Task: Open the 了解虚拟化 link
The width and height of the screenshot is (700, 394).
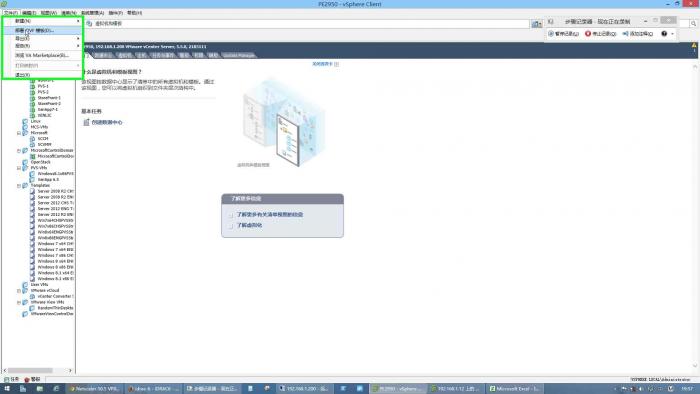Action: tap(249, 225)
